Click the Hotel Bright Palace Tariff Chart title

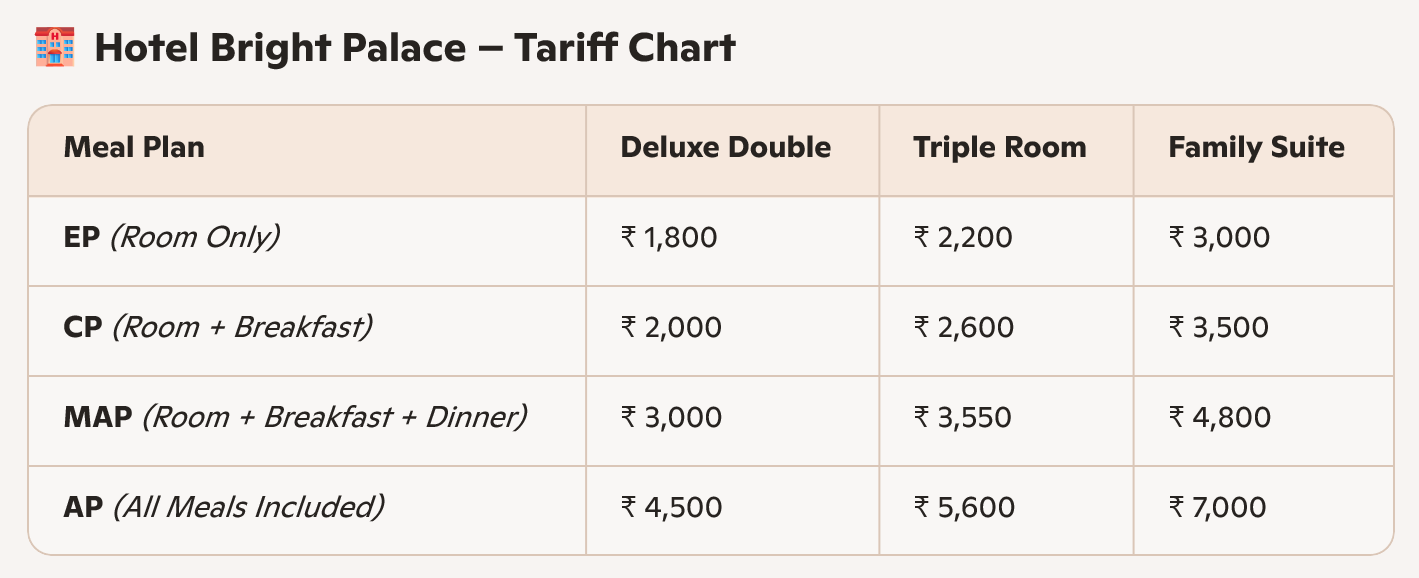pyautogui.click(x=415, y=48)
